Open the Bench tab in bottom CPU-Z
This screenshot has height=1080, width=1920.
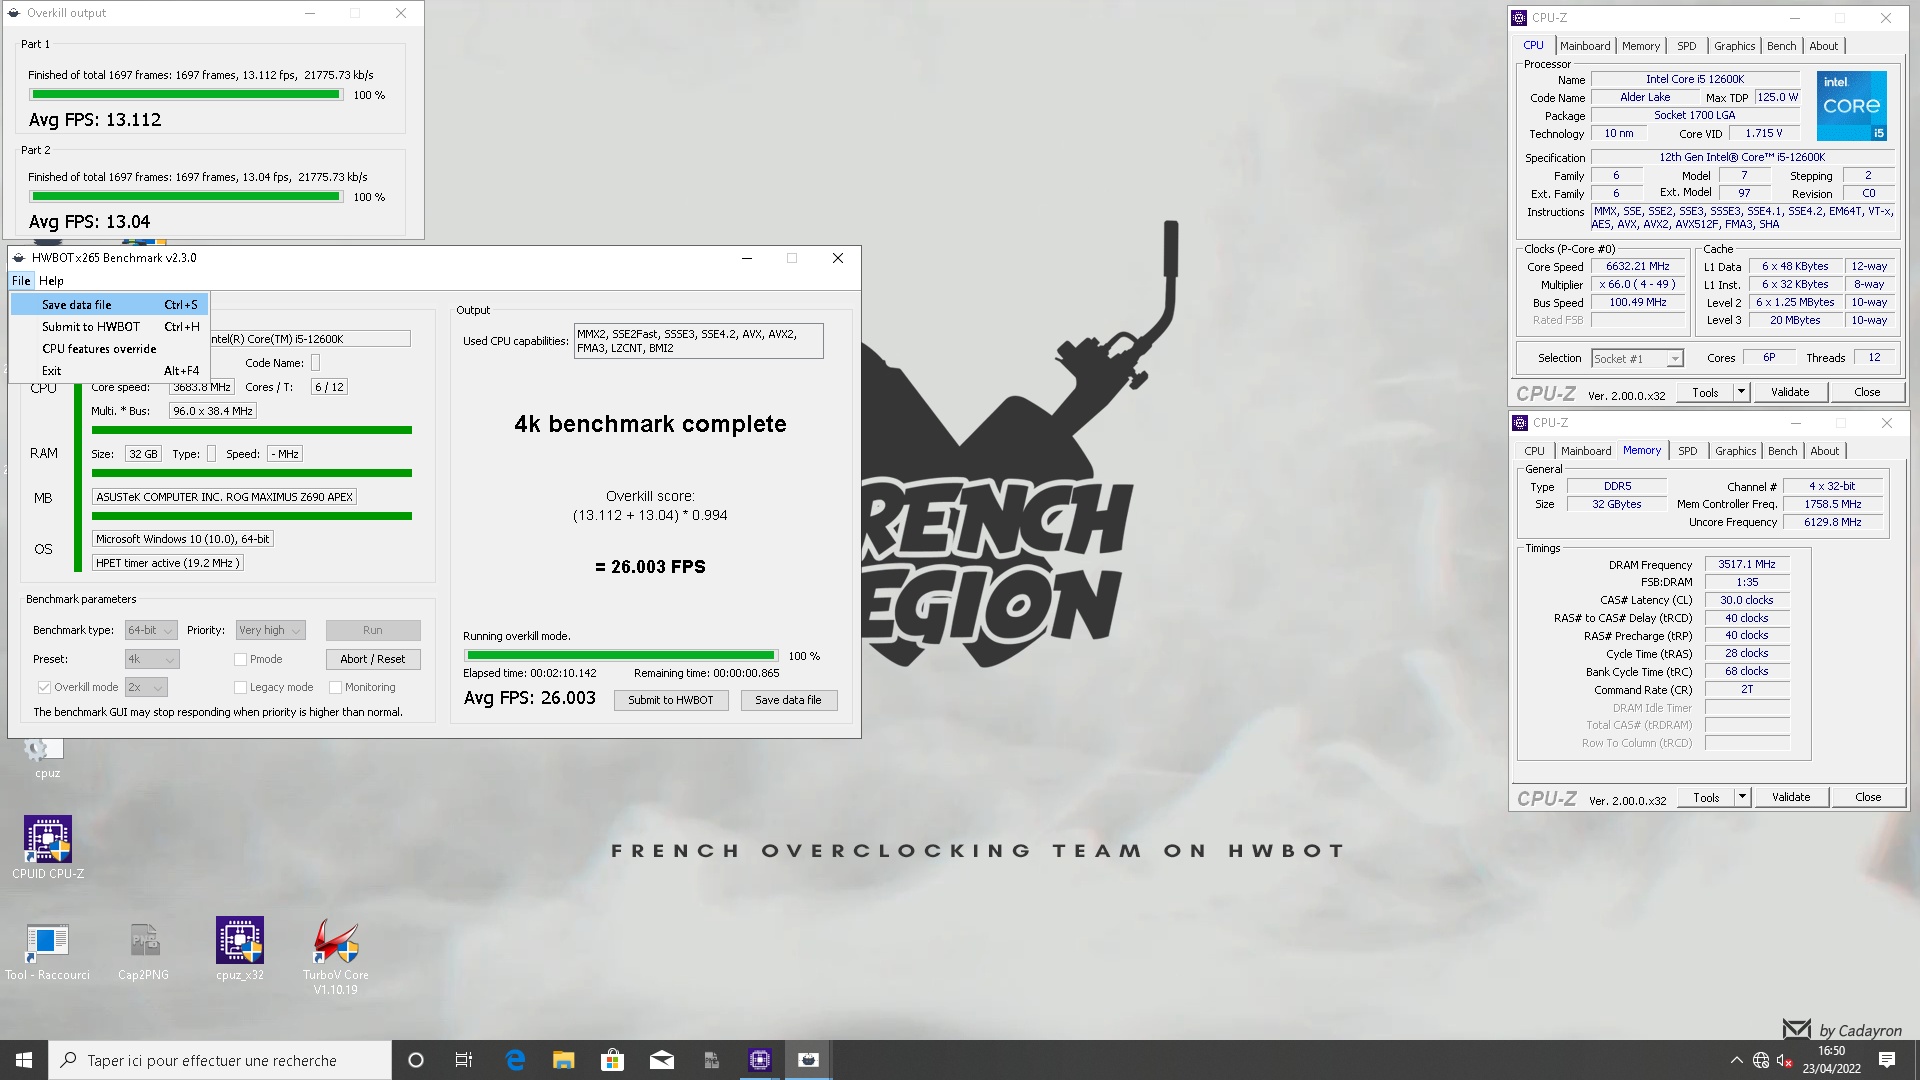pos(1782,451)
